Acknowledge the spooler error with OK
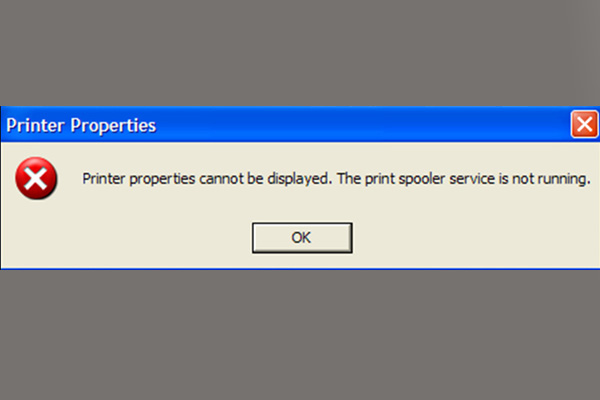Viewport: 600px width, 400px height. coord(302,238)
